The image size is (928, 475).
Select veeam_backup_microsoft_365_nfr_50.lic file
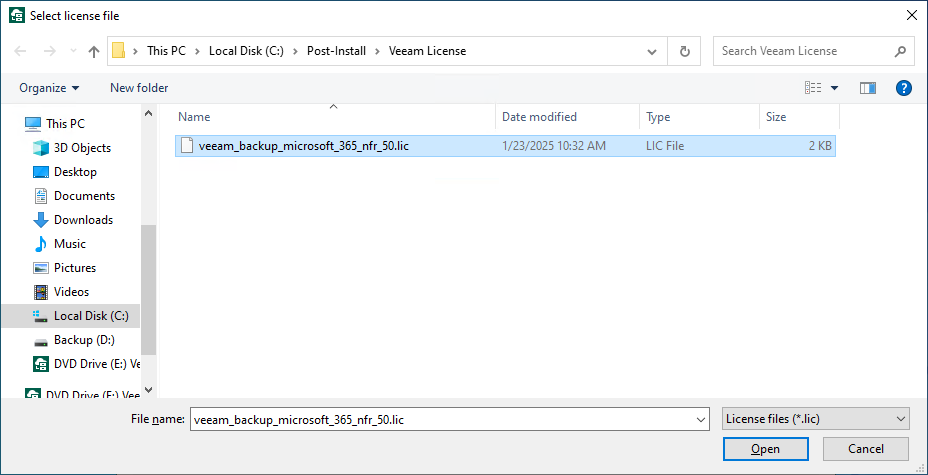(303, 146)
